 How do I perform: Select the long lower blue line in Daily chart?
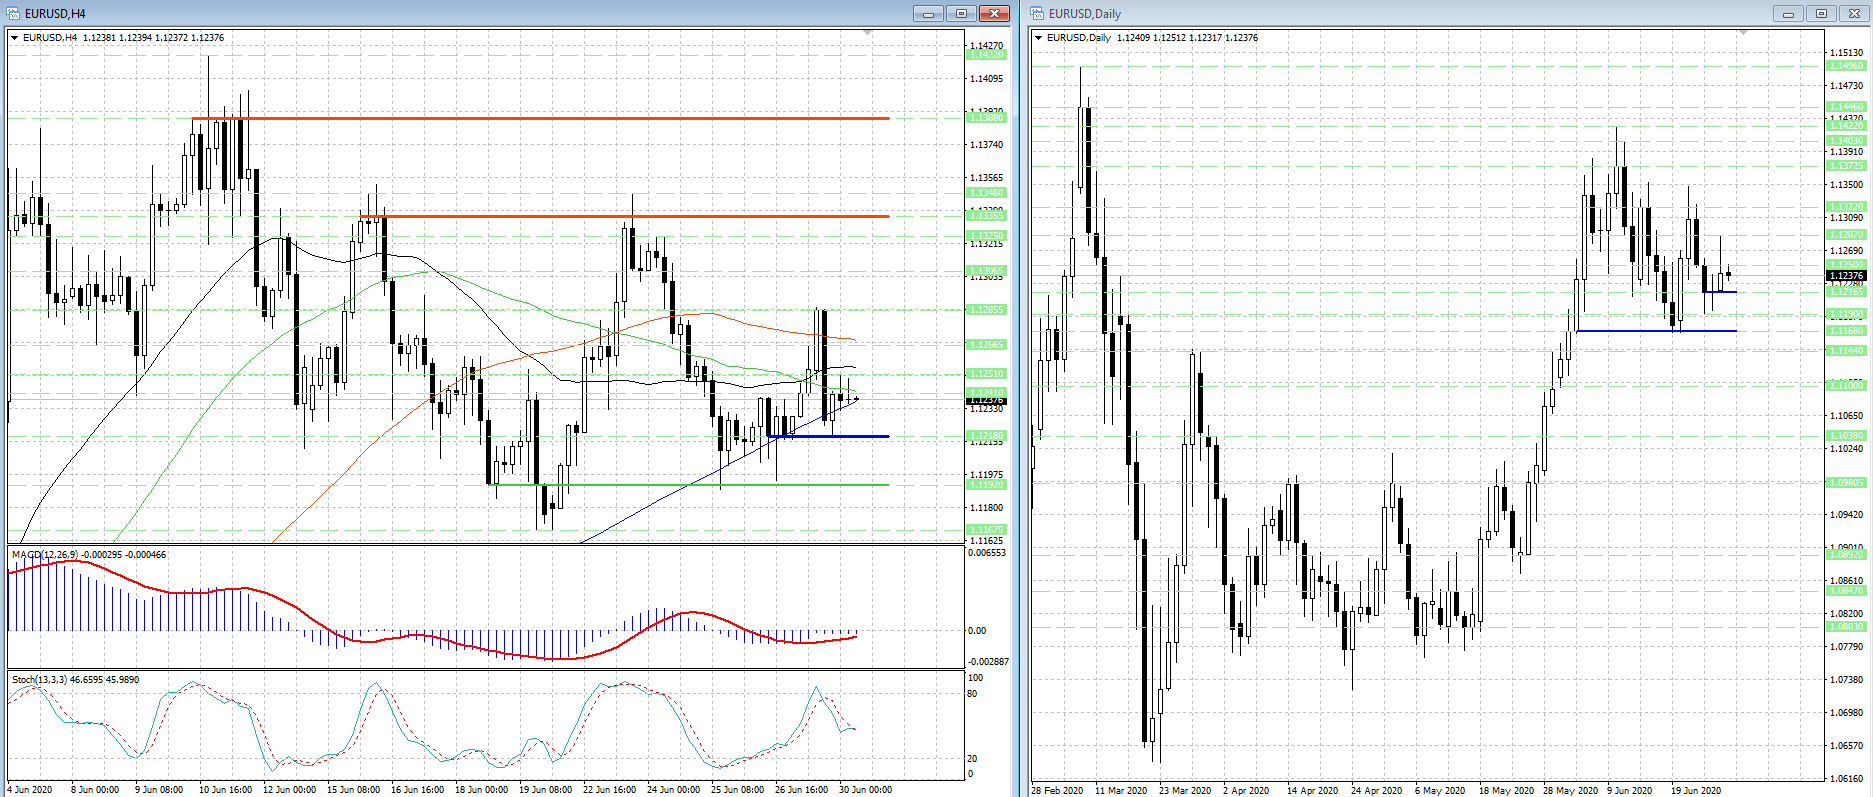coord(1656,331)
